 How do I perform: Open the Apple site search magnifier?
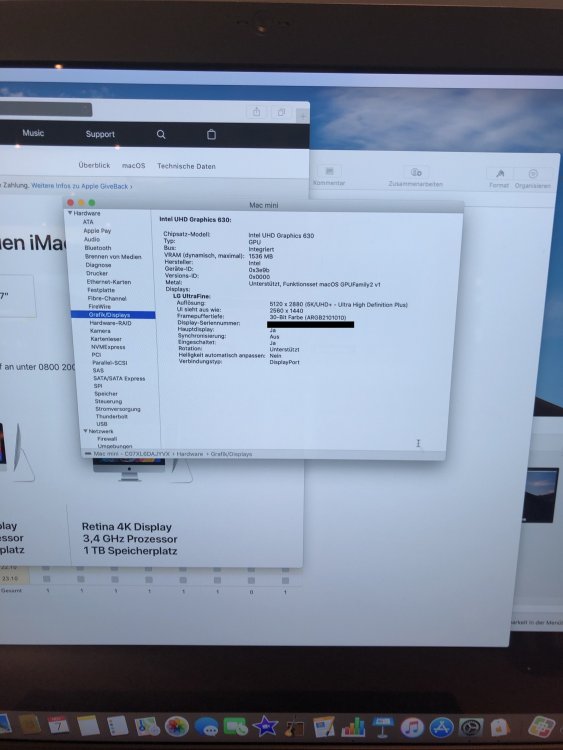(x=161, y=134)
